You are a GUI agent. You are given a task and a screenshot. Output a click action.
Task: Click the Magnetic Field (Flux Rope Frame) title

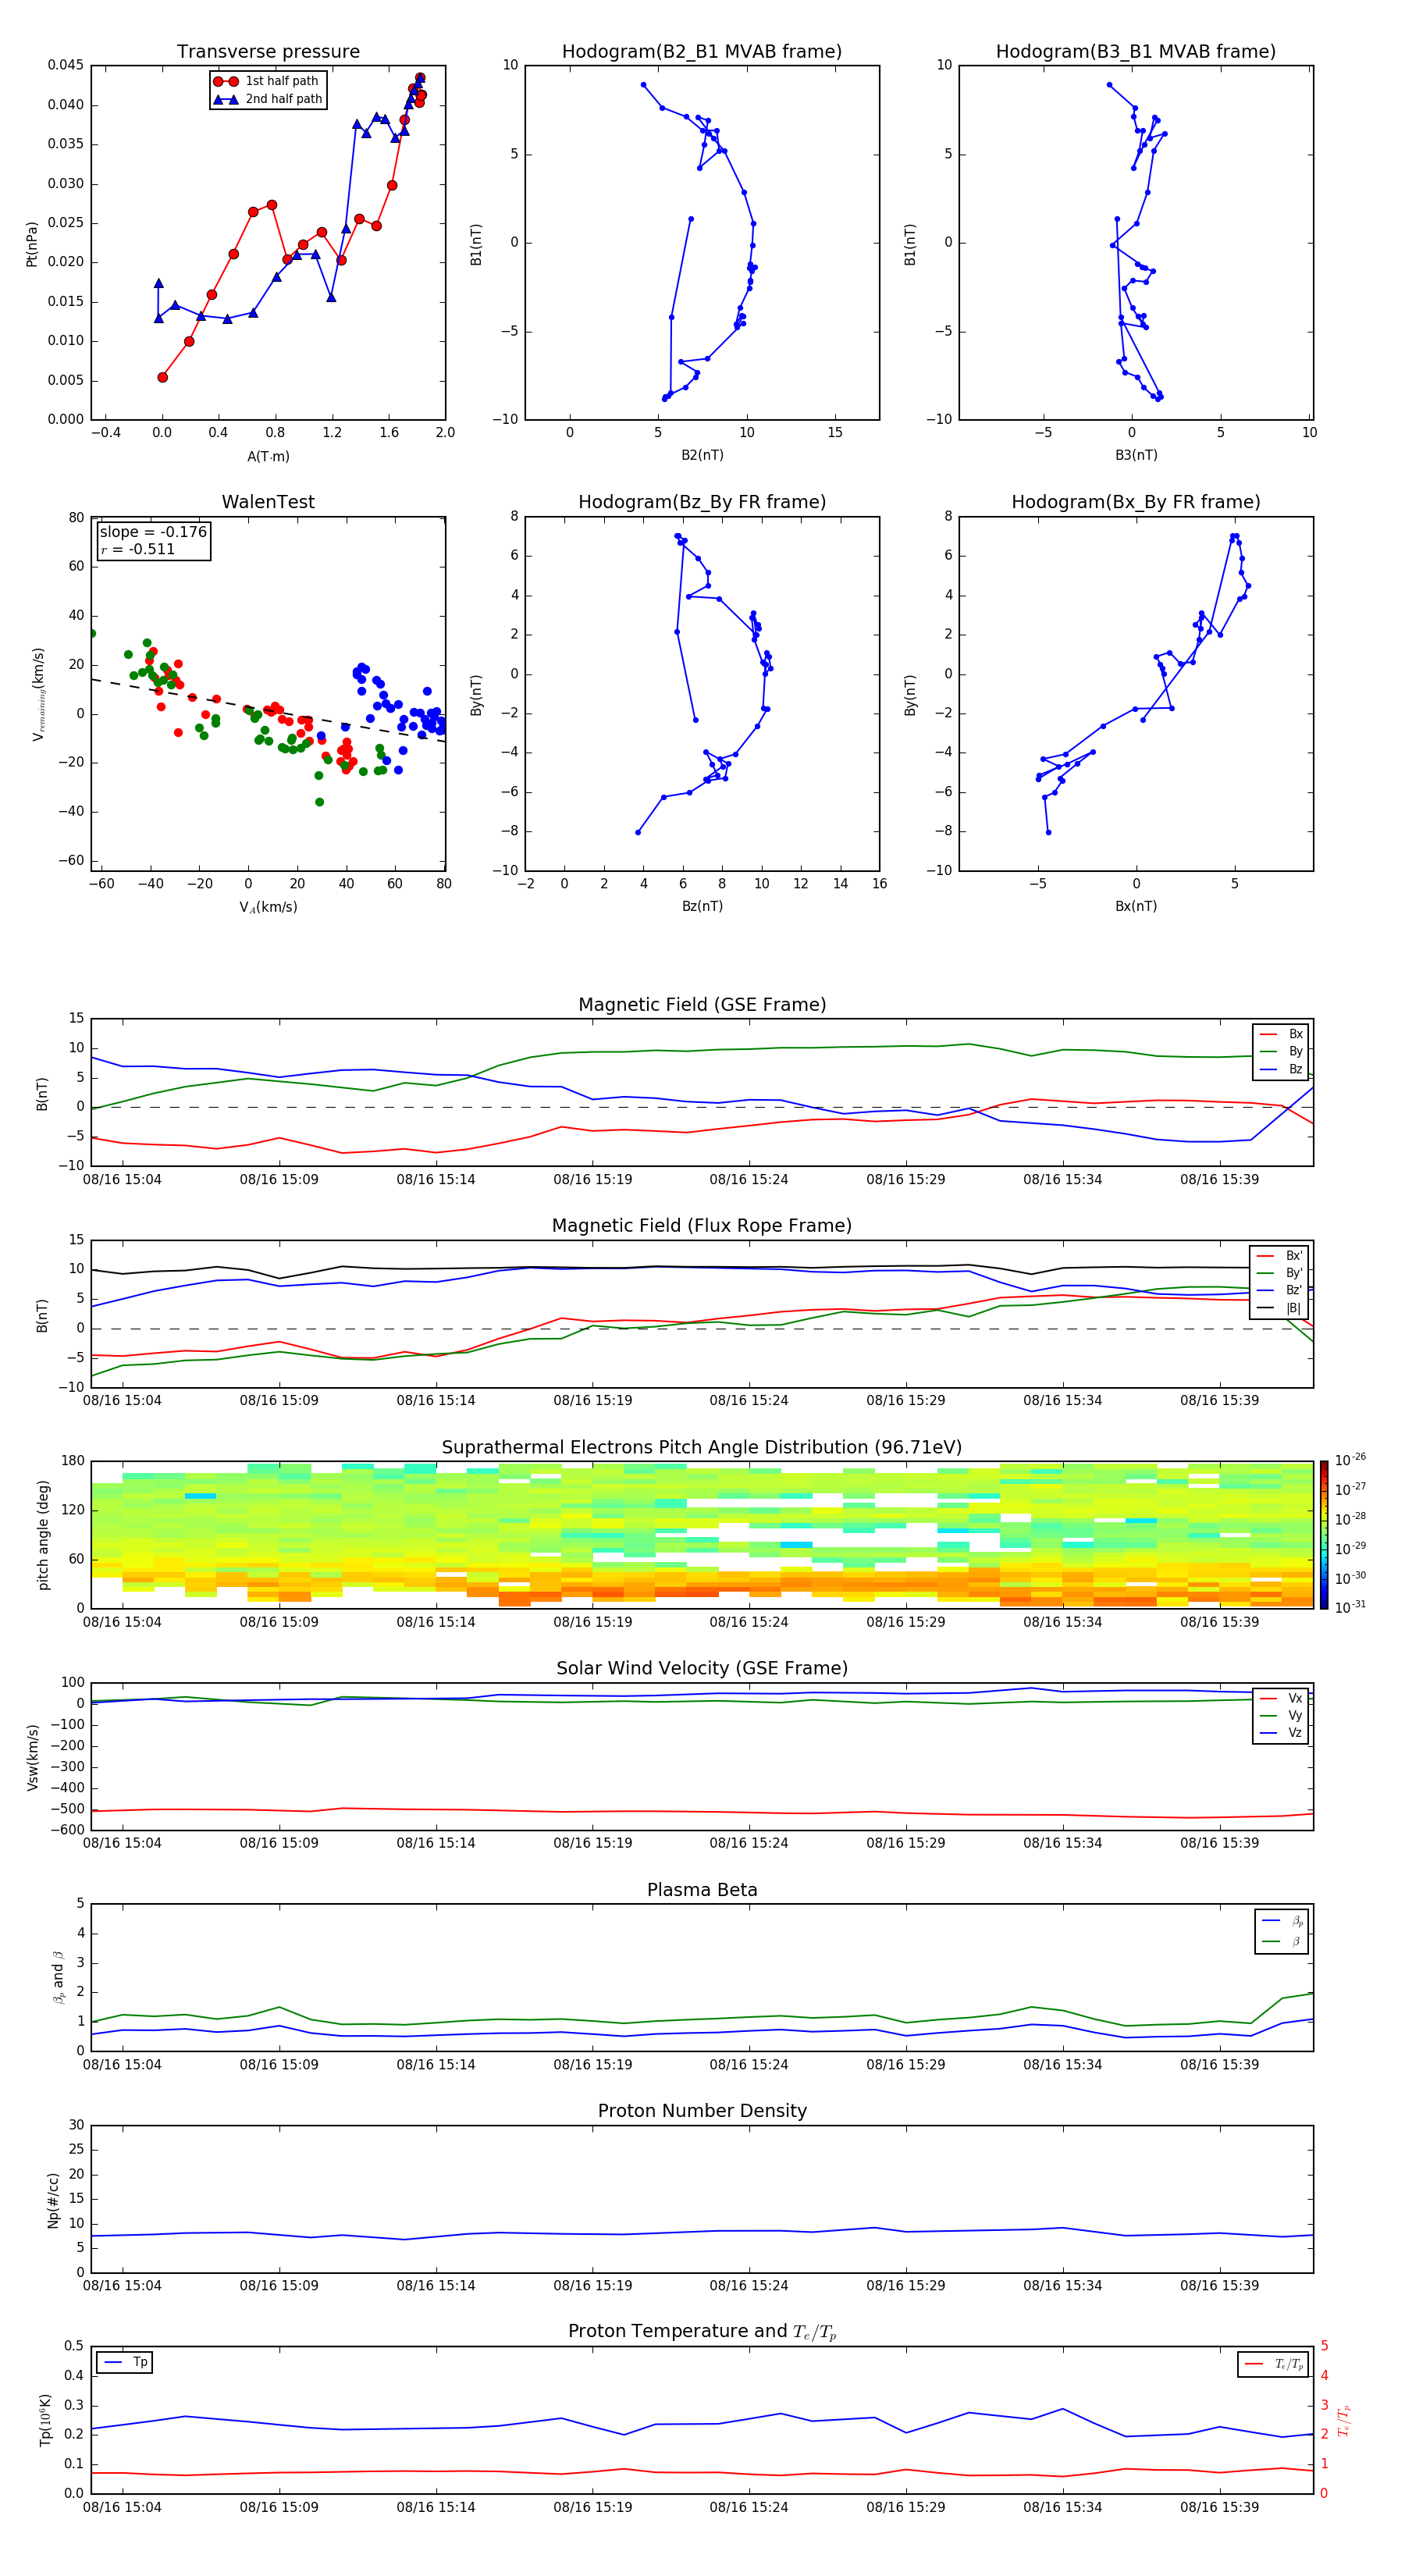tap(702, 1226)
